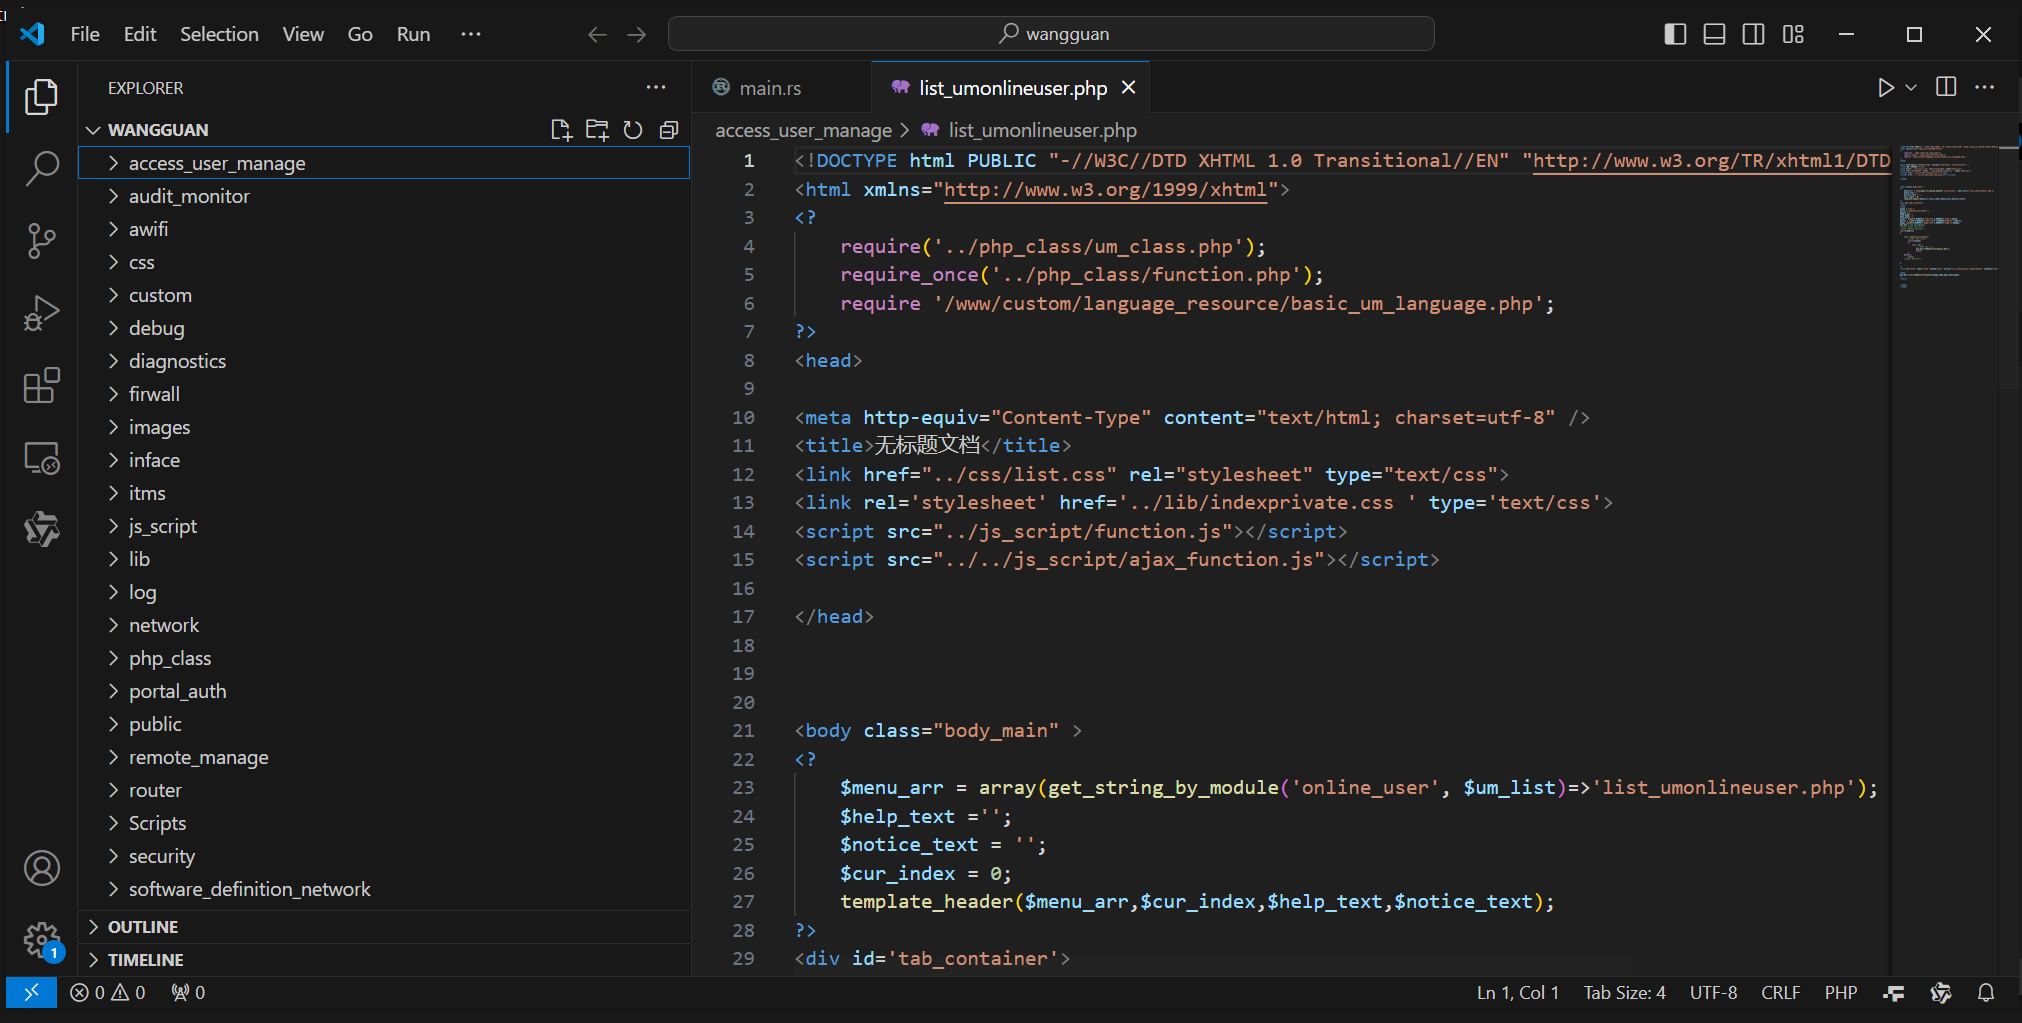
Task: Toggle the secondary side bar
Action: click(x=1753, y=34)
